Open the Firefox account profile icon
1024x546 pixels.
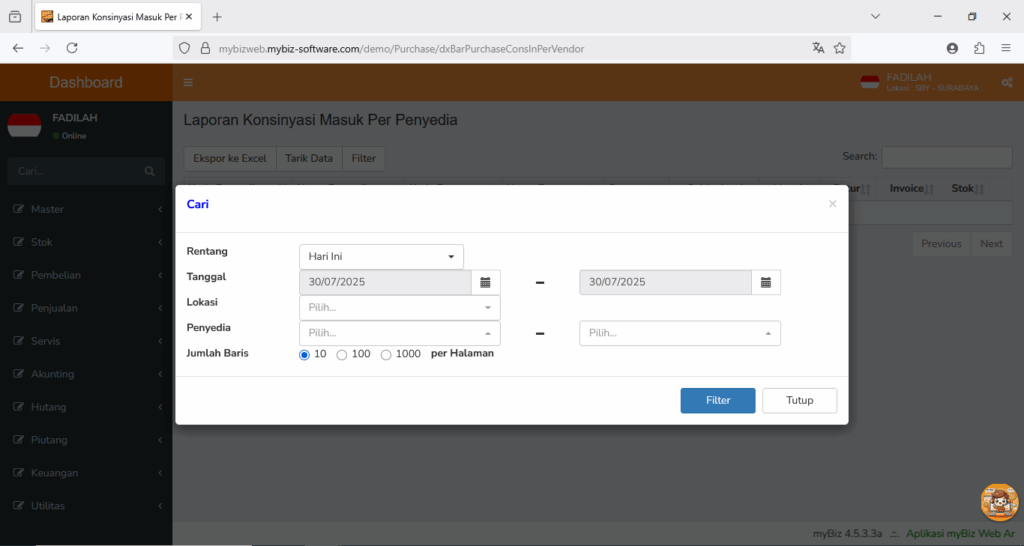[x=952, y=48]
